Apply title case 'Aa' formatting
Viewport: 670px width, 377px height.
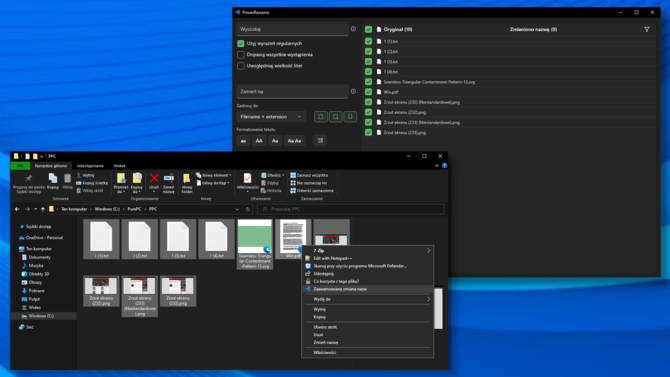[275, 141]
